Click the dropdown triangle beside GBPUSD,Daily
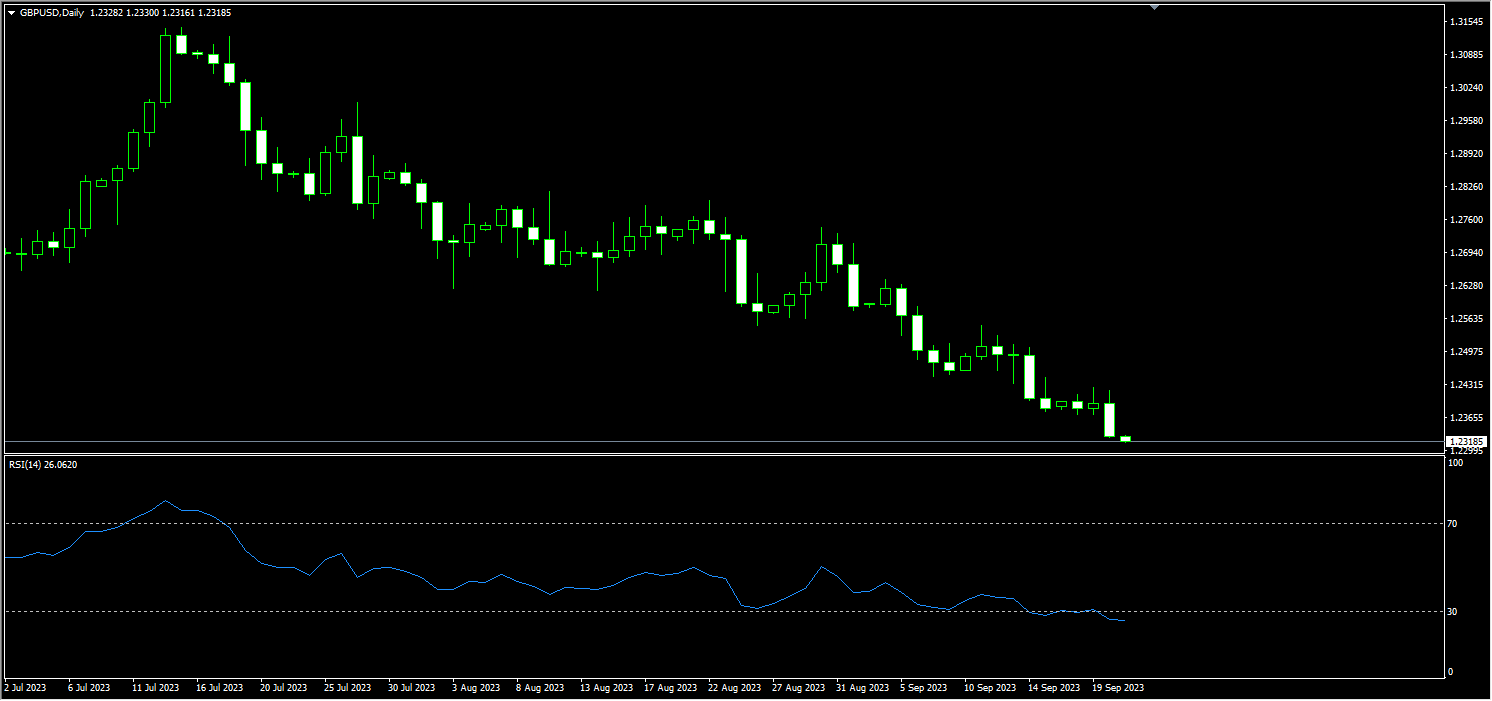1492x701 pixels. (12, 12)
